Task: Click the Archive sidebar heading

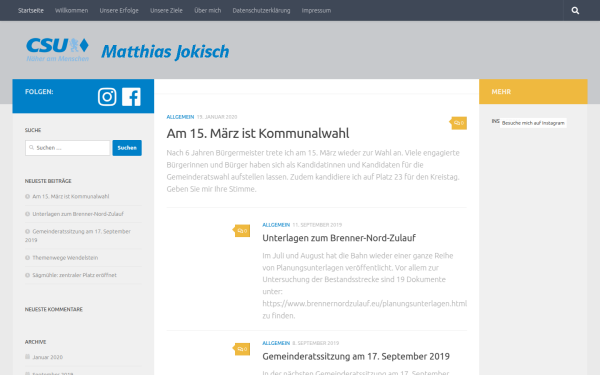Action: (36, 342)
